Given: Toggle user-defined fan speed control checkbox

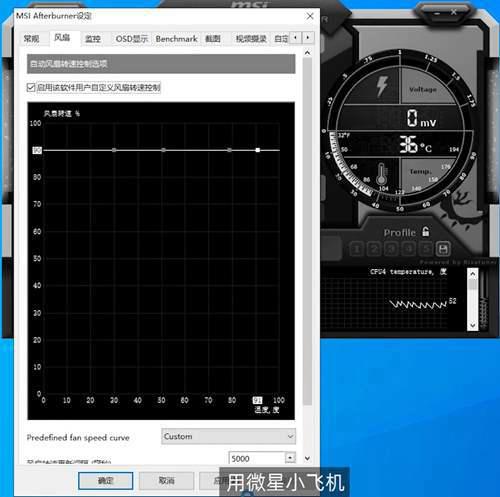Looking at the screenshot, I should [x=31, y=88].
